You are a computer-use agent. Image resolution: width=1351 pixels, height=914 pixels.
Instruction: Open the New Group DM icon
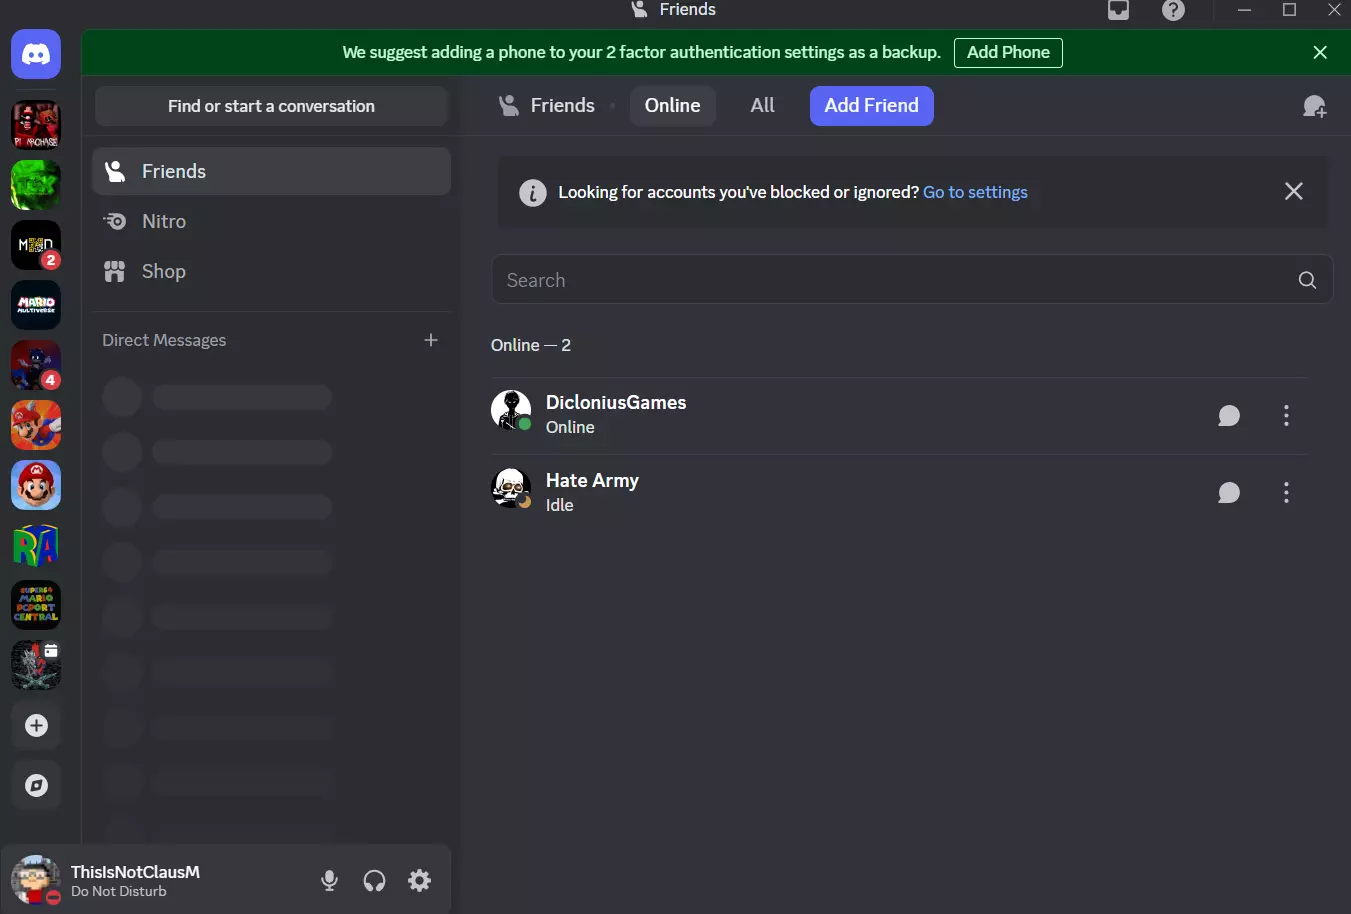tap(1314, 106)
